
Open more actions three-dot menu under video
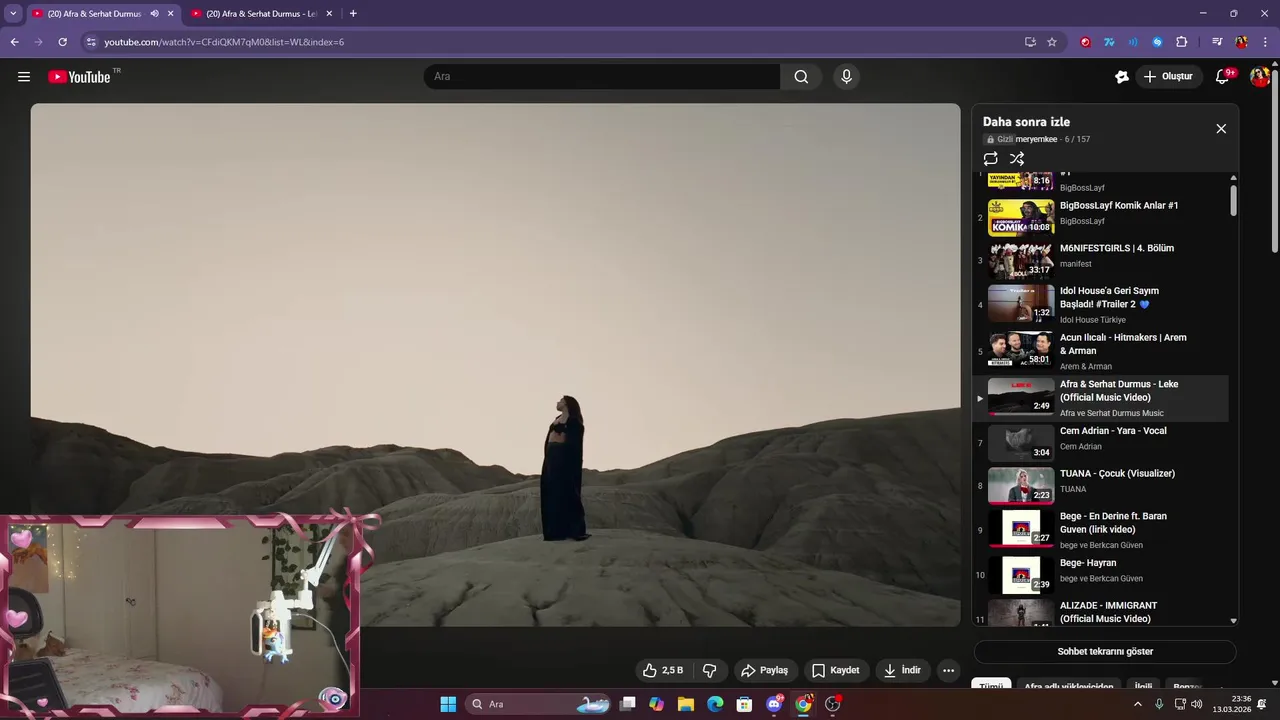pyautogui.click(x=949, y=670)
